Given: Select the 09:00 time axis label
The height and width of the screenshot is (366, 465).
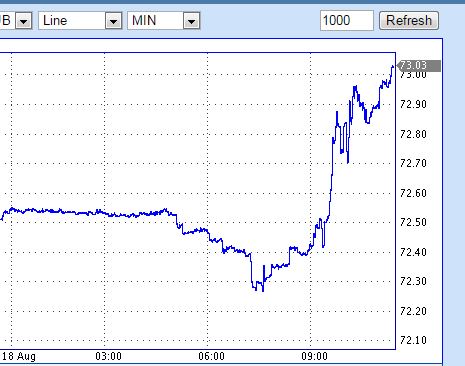Looking at the screenshot, I should tap(314, 356).
